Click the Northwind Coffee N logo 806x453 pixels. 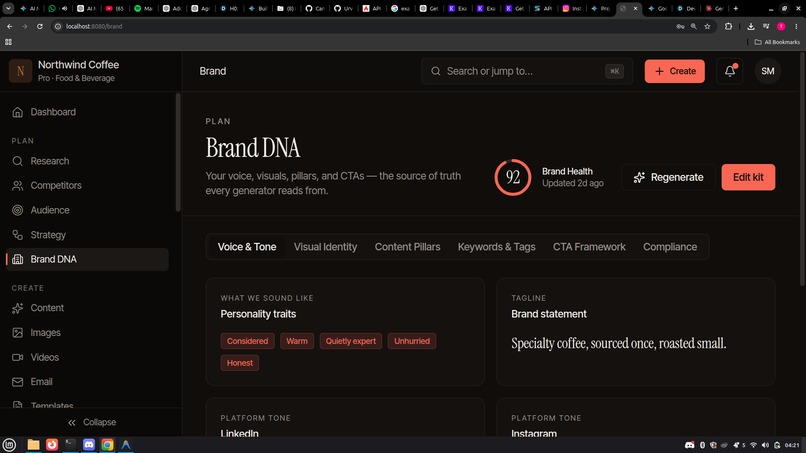coord(21,71)
